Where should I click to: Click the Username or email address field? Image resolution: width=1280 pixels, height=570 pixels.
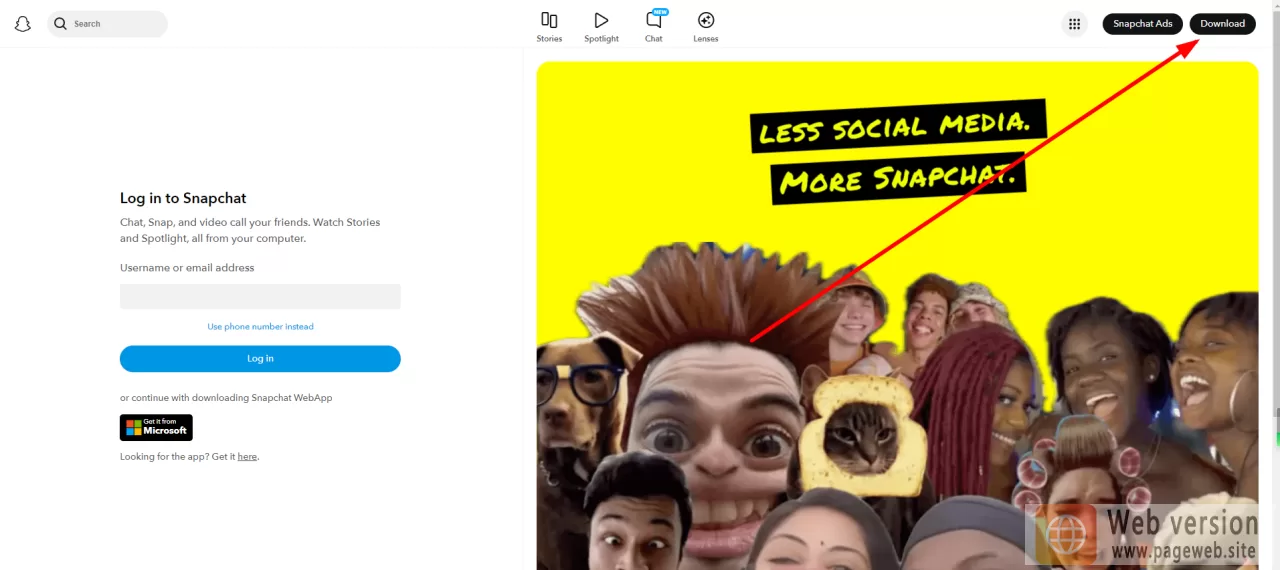[260, 296]
